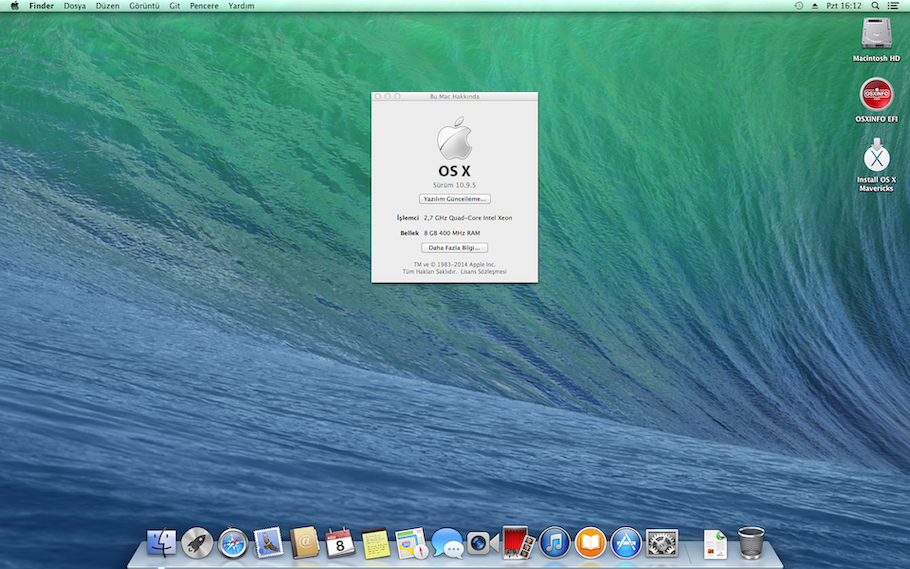Image resolution: width=910 pixels, height=569 pixels.
Task: Open the iBooks dock icon
Action: (590, 543)
